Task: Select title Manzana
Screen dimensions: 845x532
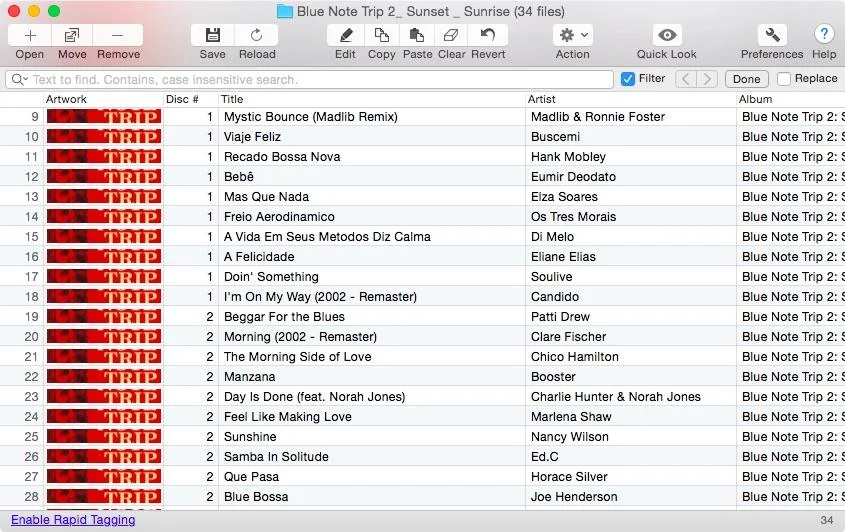Action: pyautogui.click(x=250, y=377)
